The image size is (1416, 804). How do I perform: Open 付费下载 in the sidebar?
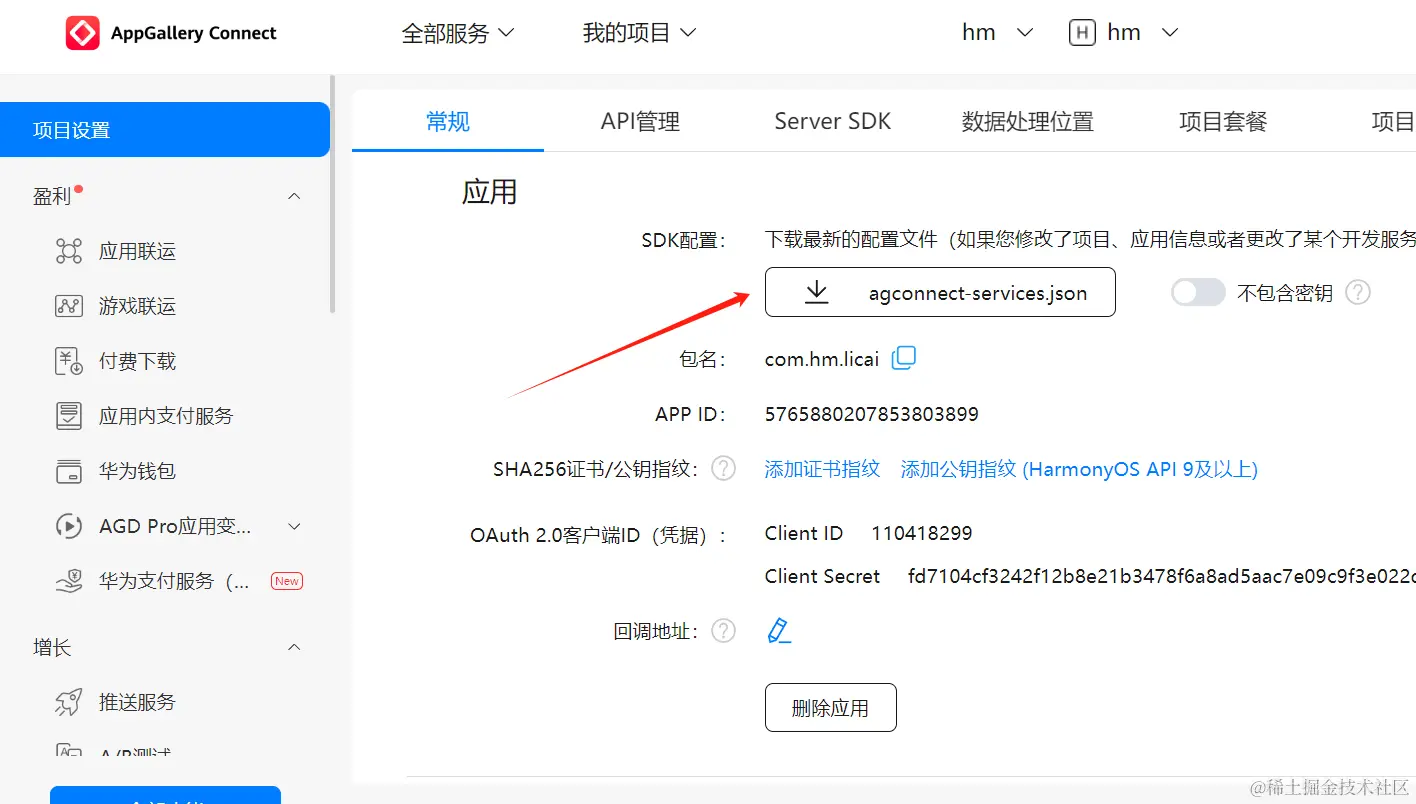click(137, 361)
